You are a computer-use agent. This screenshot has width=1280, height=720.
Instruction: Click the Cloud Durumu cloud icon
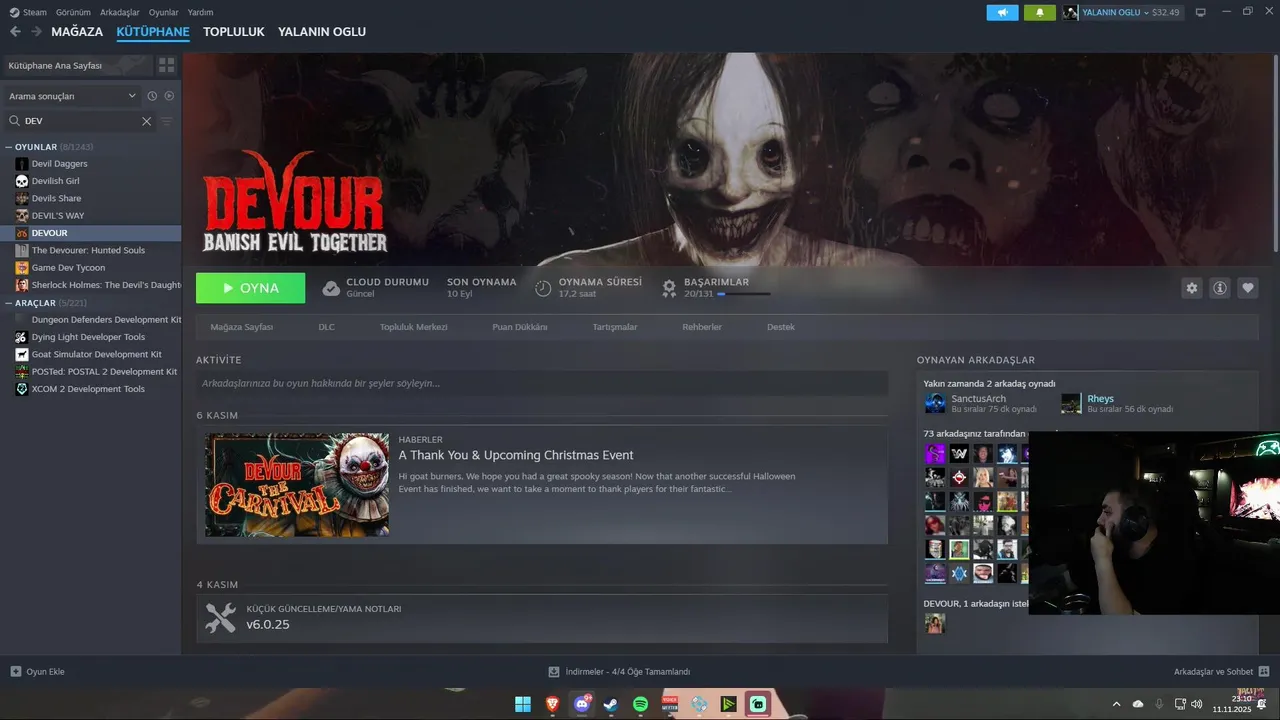[331, 288]
